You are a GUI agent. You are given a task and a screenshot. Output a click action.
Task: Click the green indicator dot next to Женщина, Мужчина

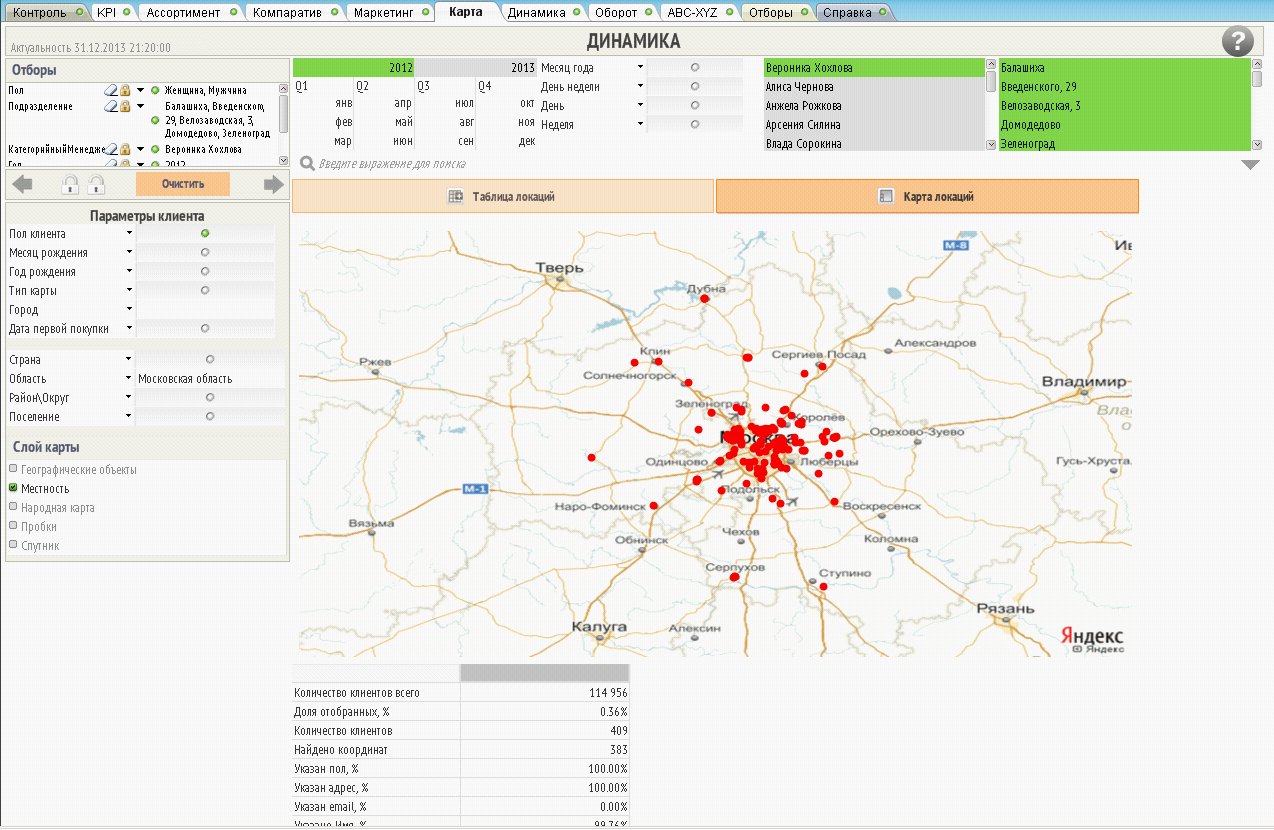156,90
